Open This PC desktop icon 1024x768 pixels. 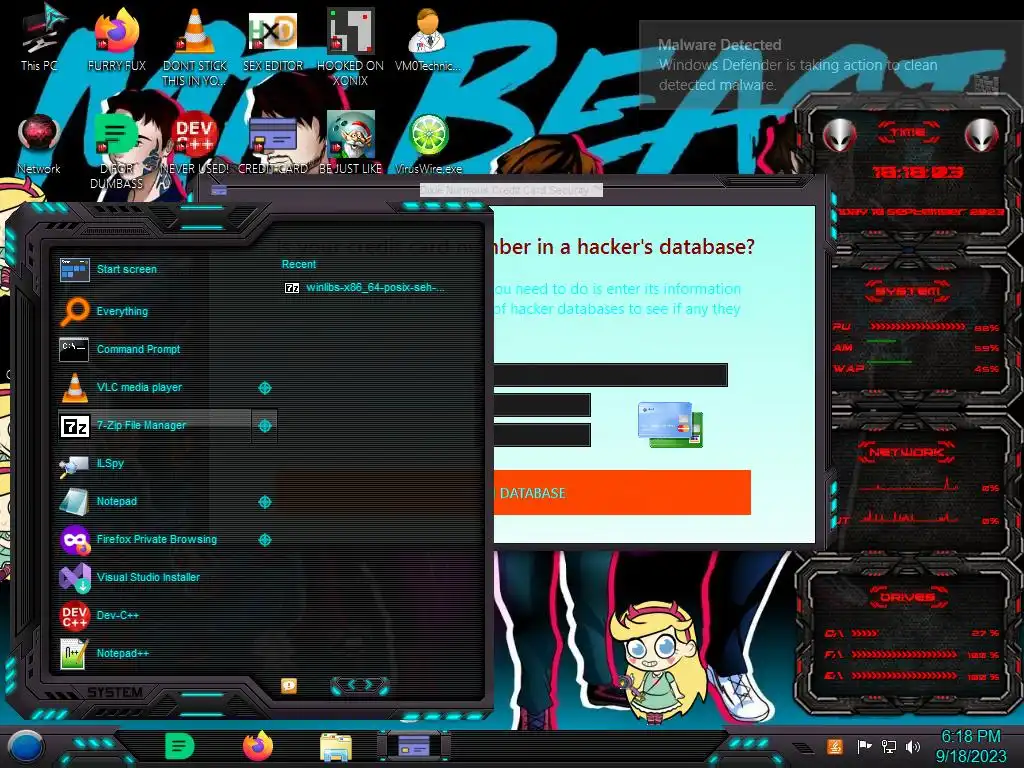pos(39,38)
